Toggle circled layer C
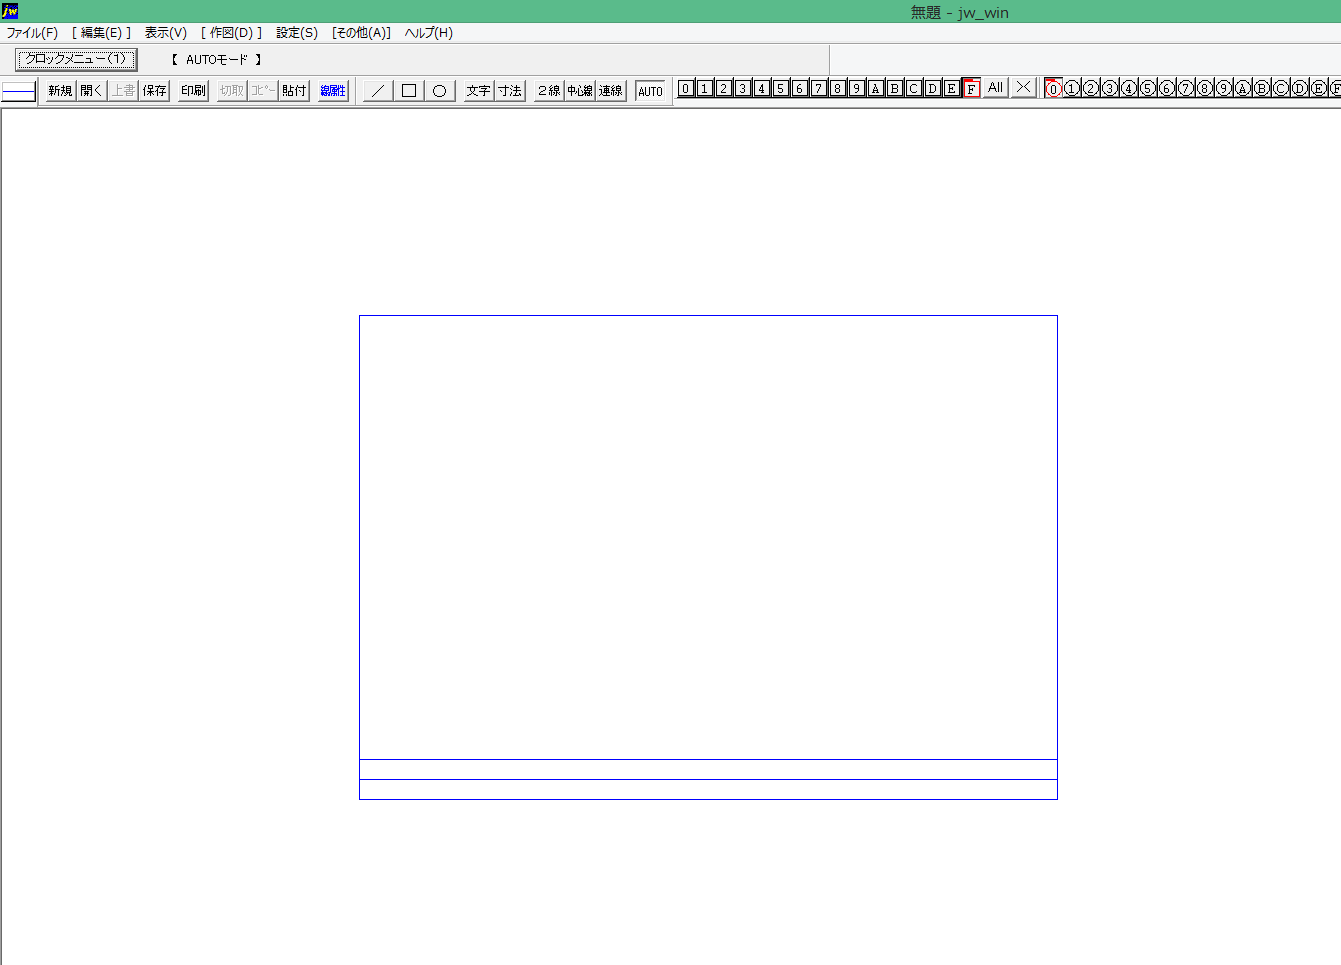The image size is (1341, 965). click(x=1281, y=88)
